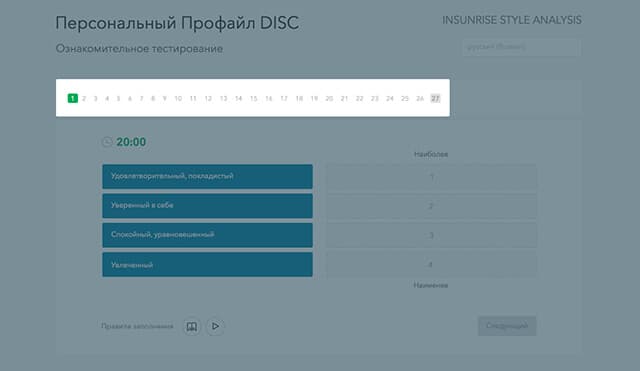Jump to question 18 in navigator
This screenshot has width=640, height=371.
pos(299,98)
